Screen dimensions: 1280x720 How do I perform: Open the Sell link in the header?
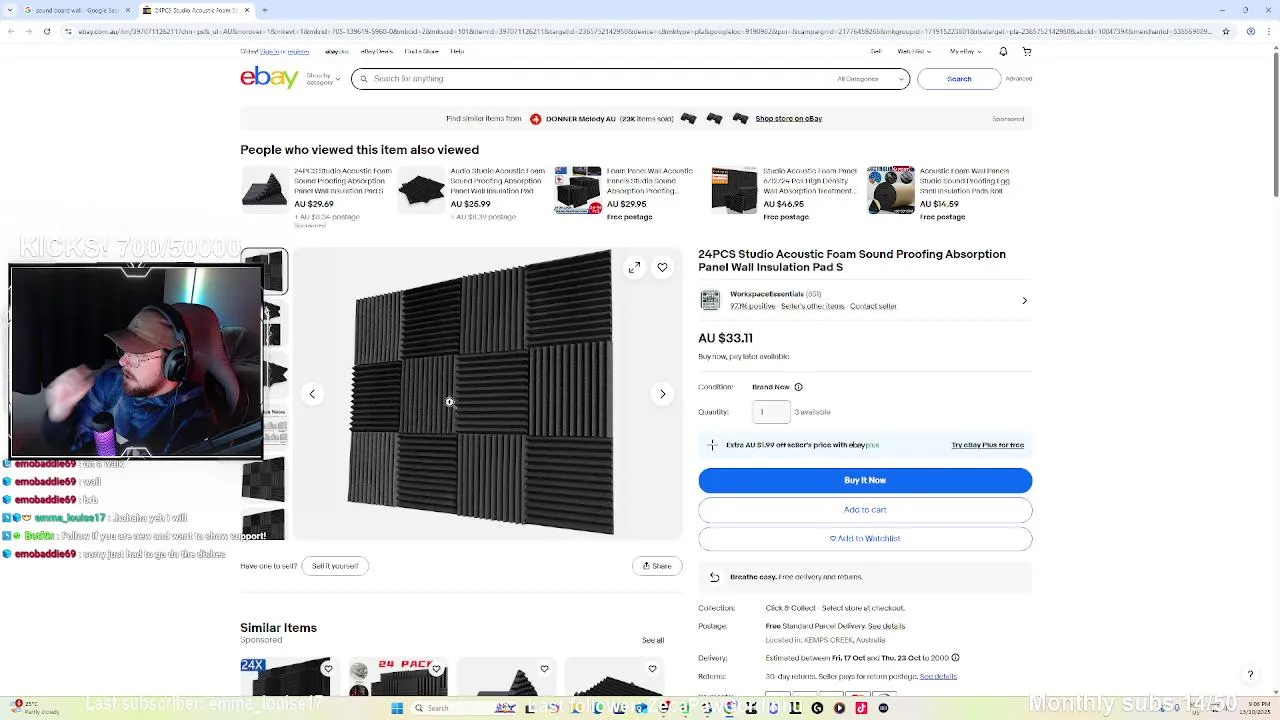click(876, 51)
